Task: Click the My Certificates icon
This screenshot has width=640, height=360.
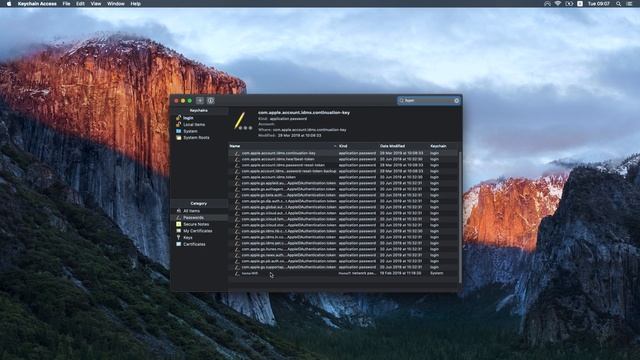Action: [x=178, y=231]
